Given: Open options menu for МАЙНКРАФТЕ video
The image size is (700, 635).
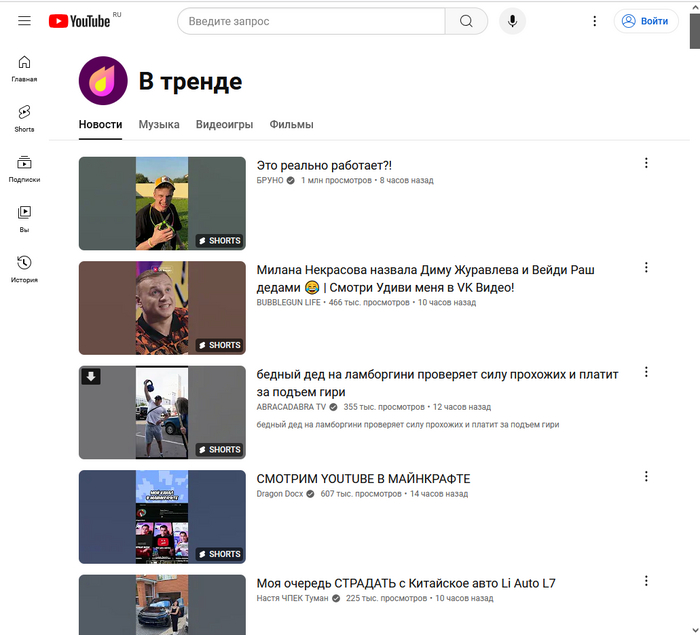Looking at the screenshot, I should tap(646, 476).
